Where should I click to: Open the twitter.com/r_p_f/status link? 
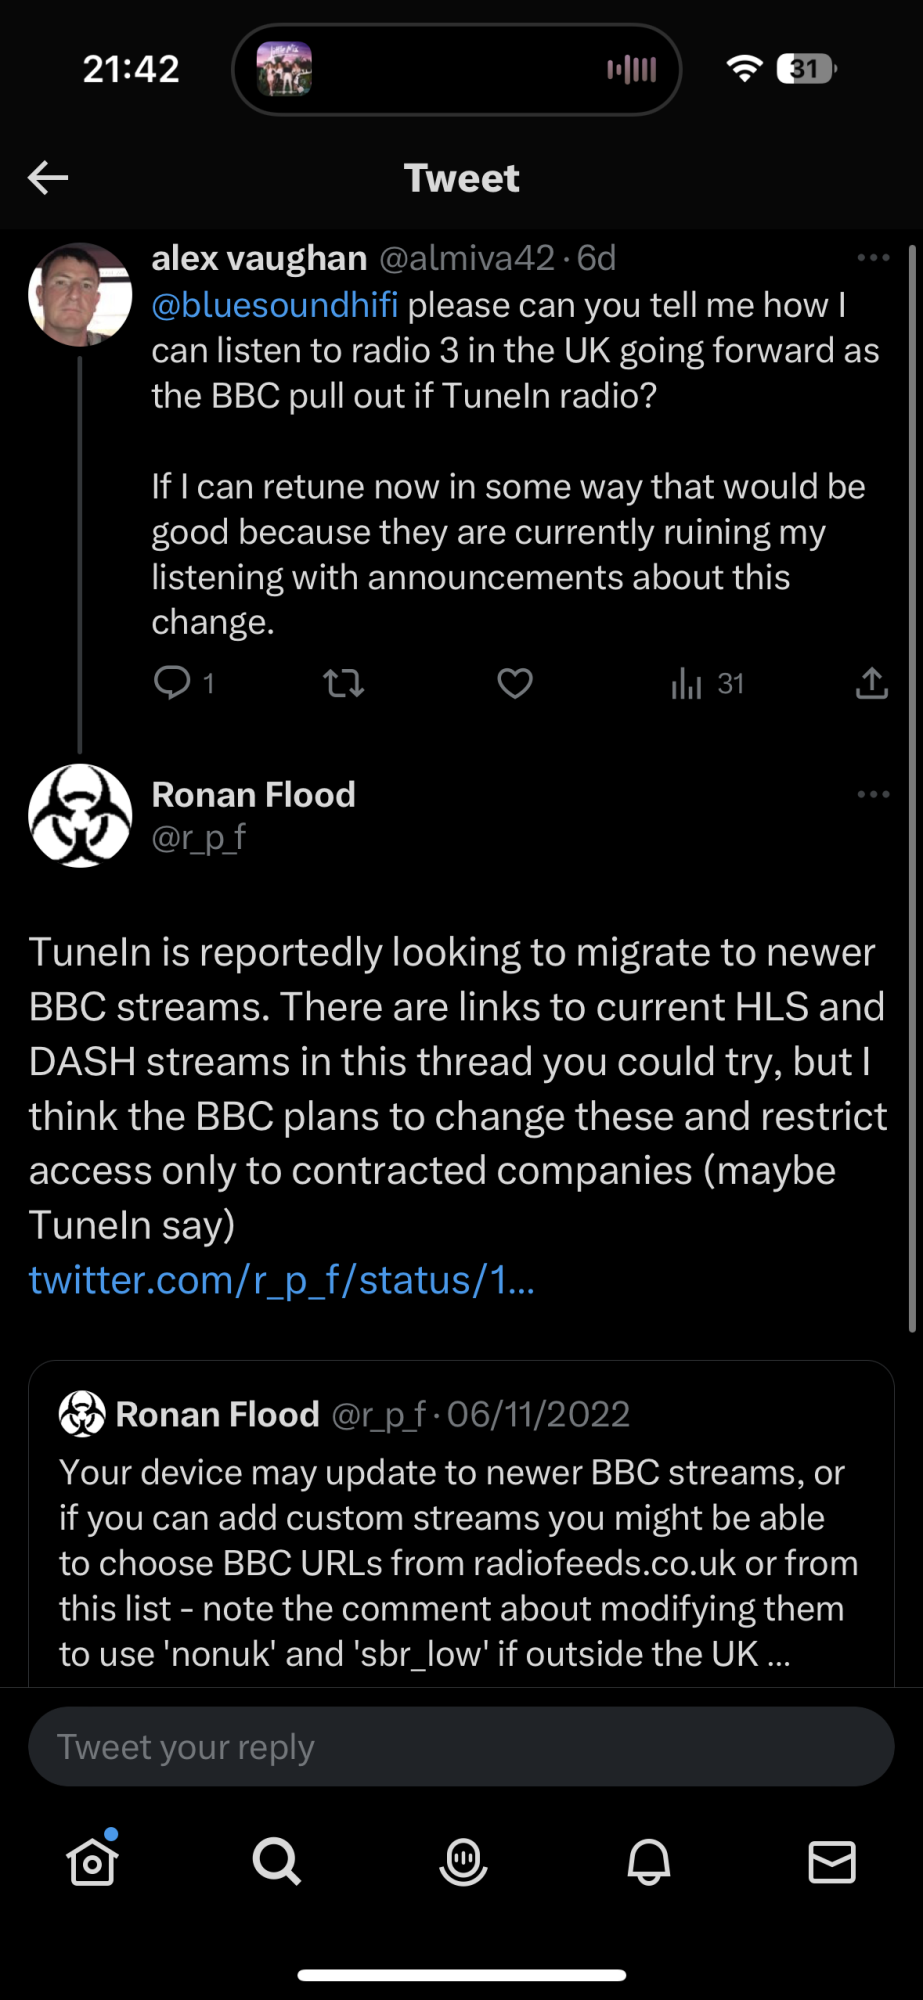[282, 1280]
